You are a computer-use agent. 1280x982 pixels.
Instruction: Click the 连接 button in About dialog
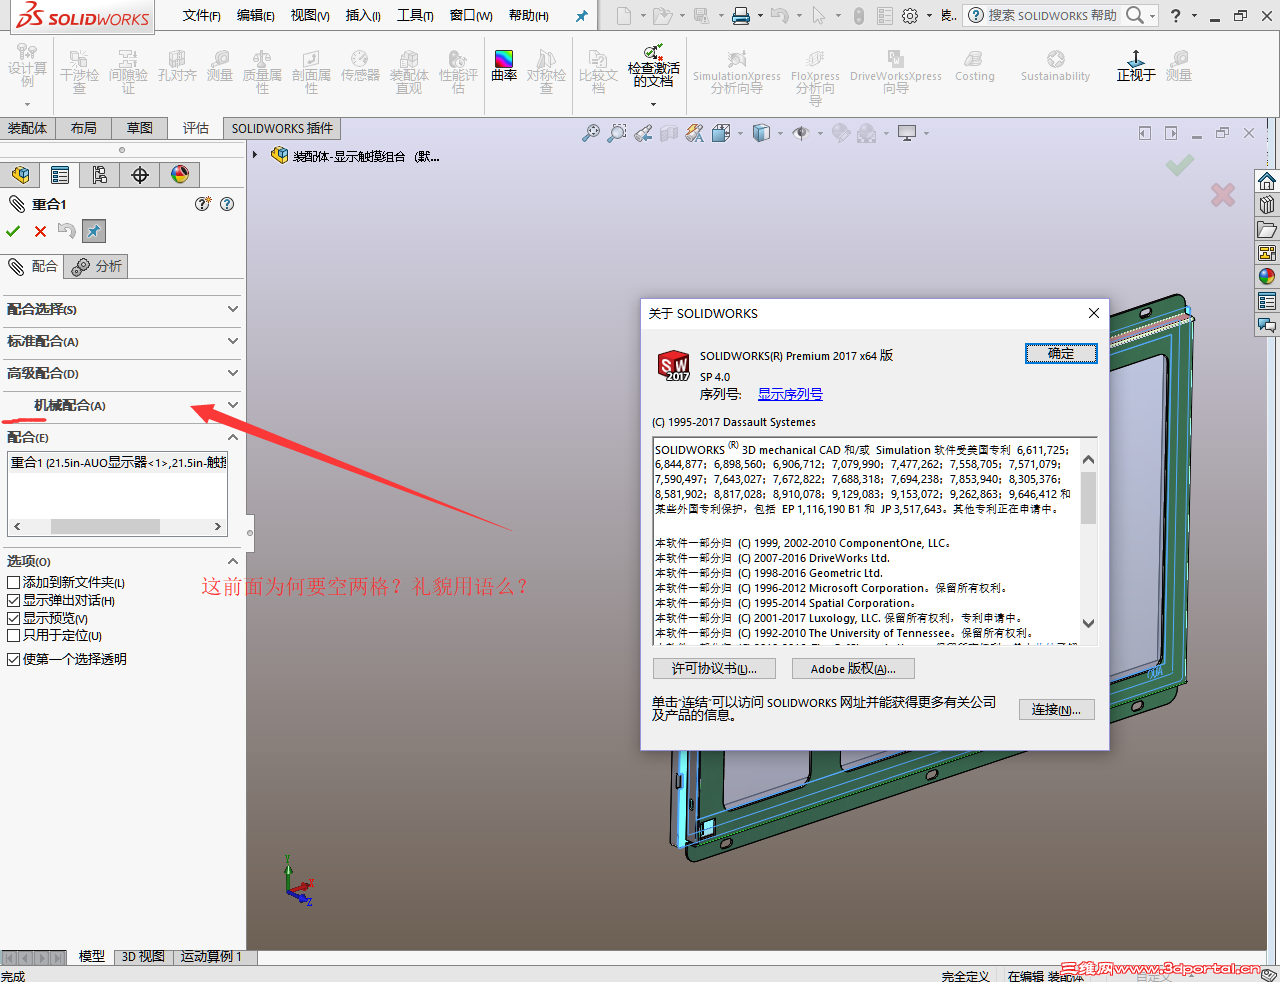[x=1057, y=710]
